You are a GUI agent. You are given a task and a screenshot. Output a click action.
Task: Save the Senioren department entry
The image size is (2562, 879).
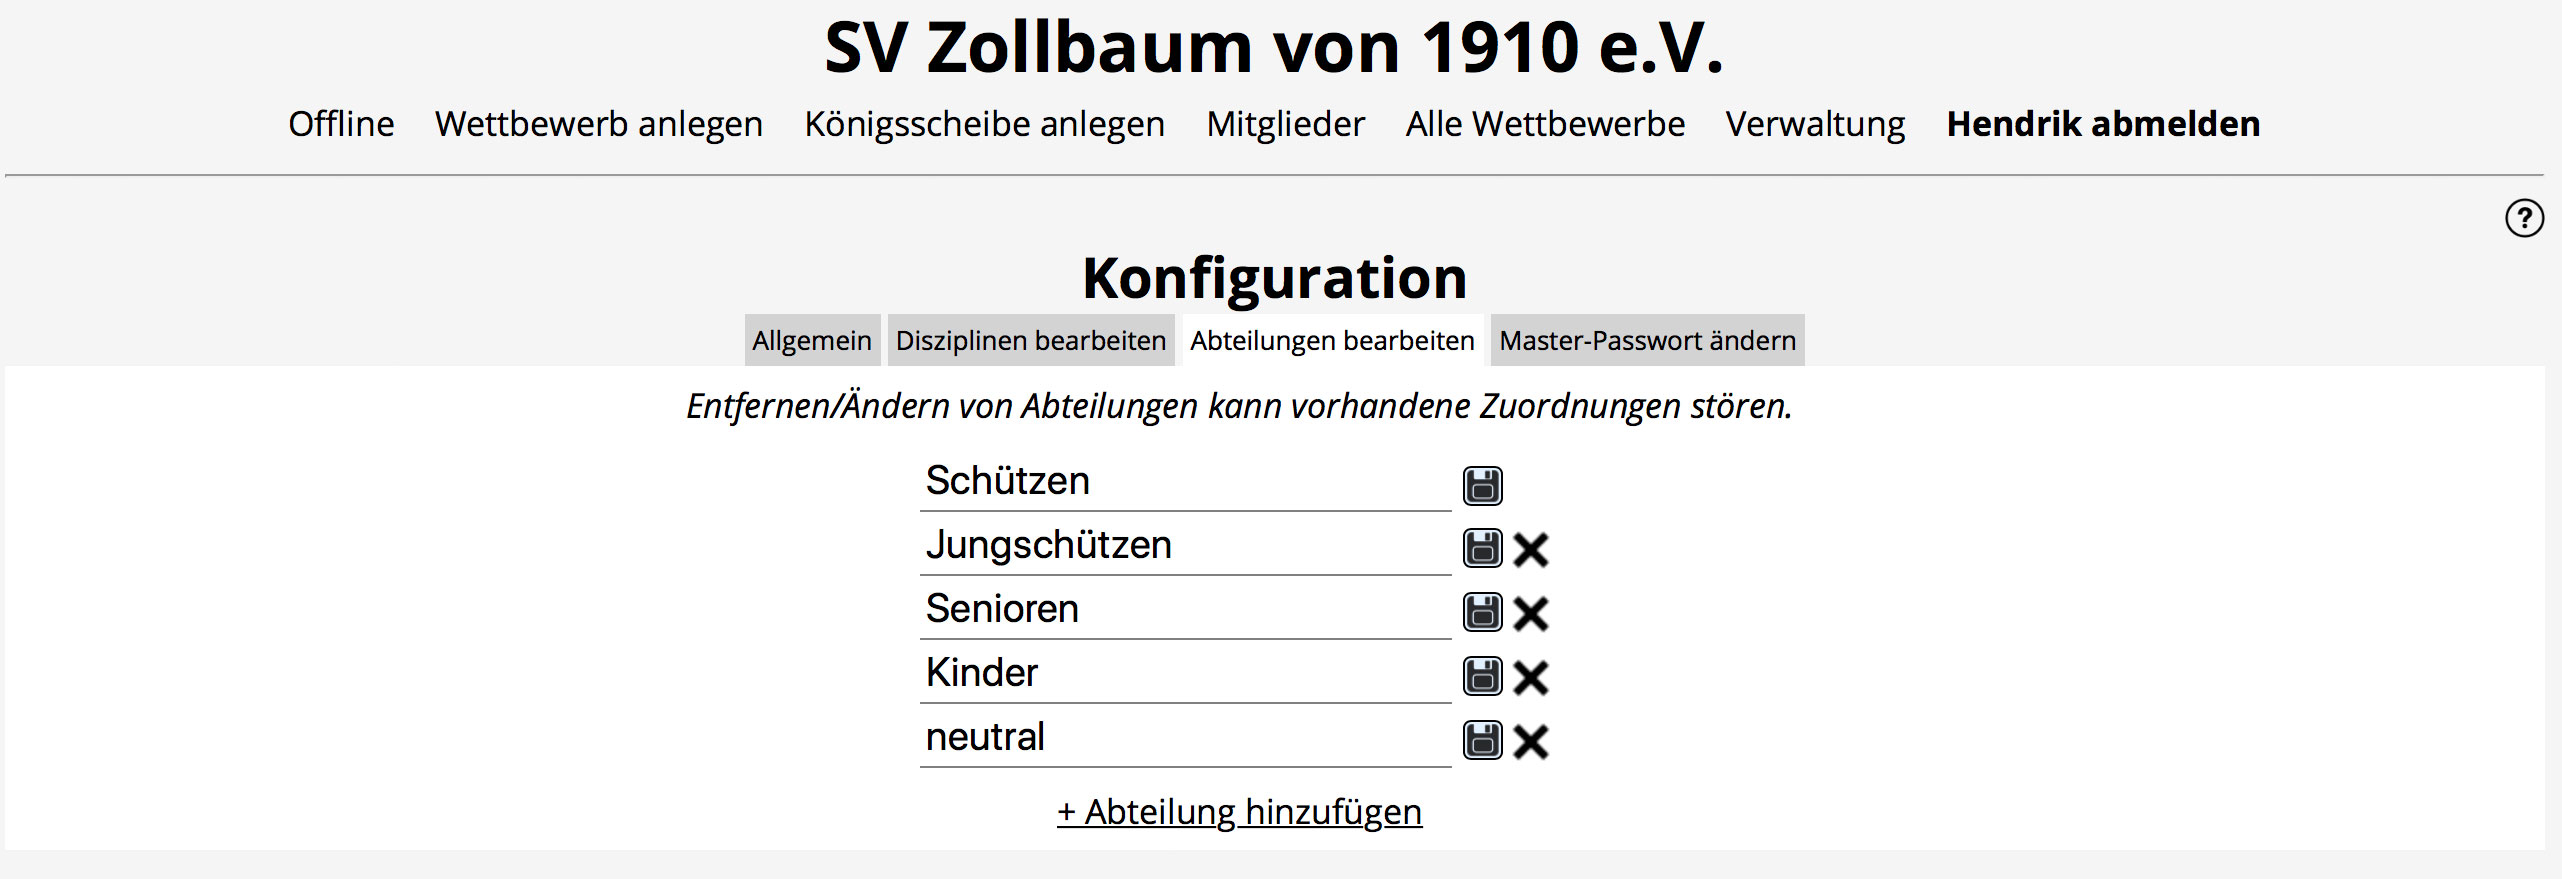tap(1482, 613)
